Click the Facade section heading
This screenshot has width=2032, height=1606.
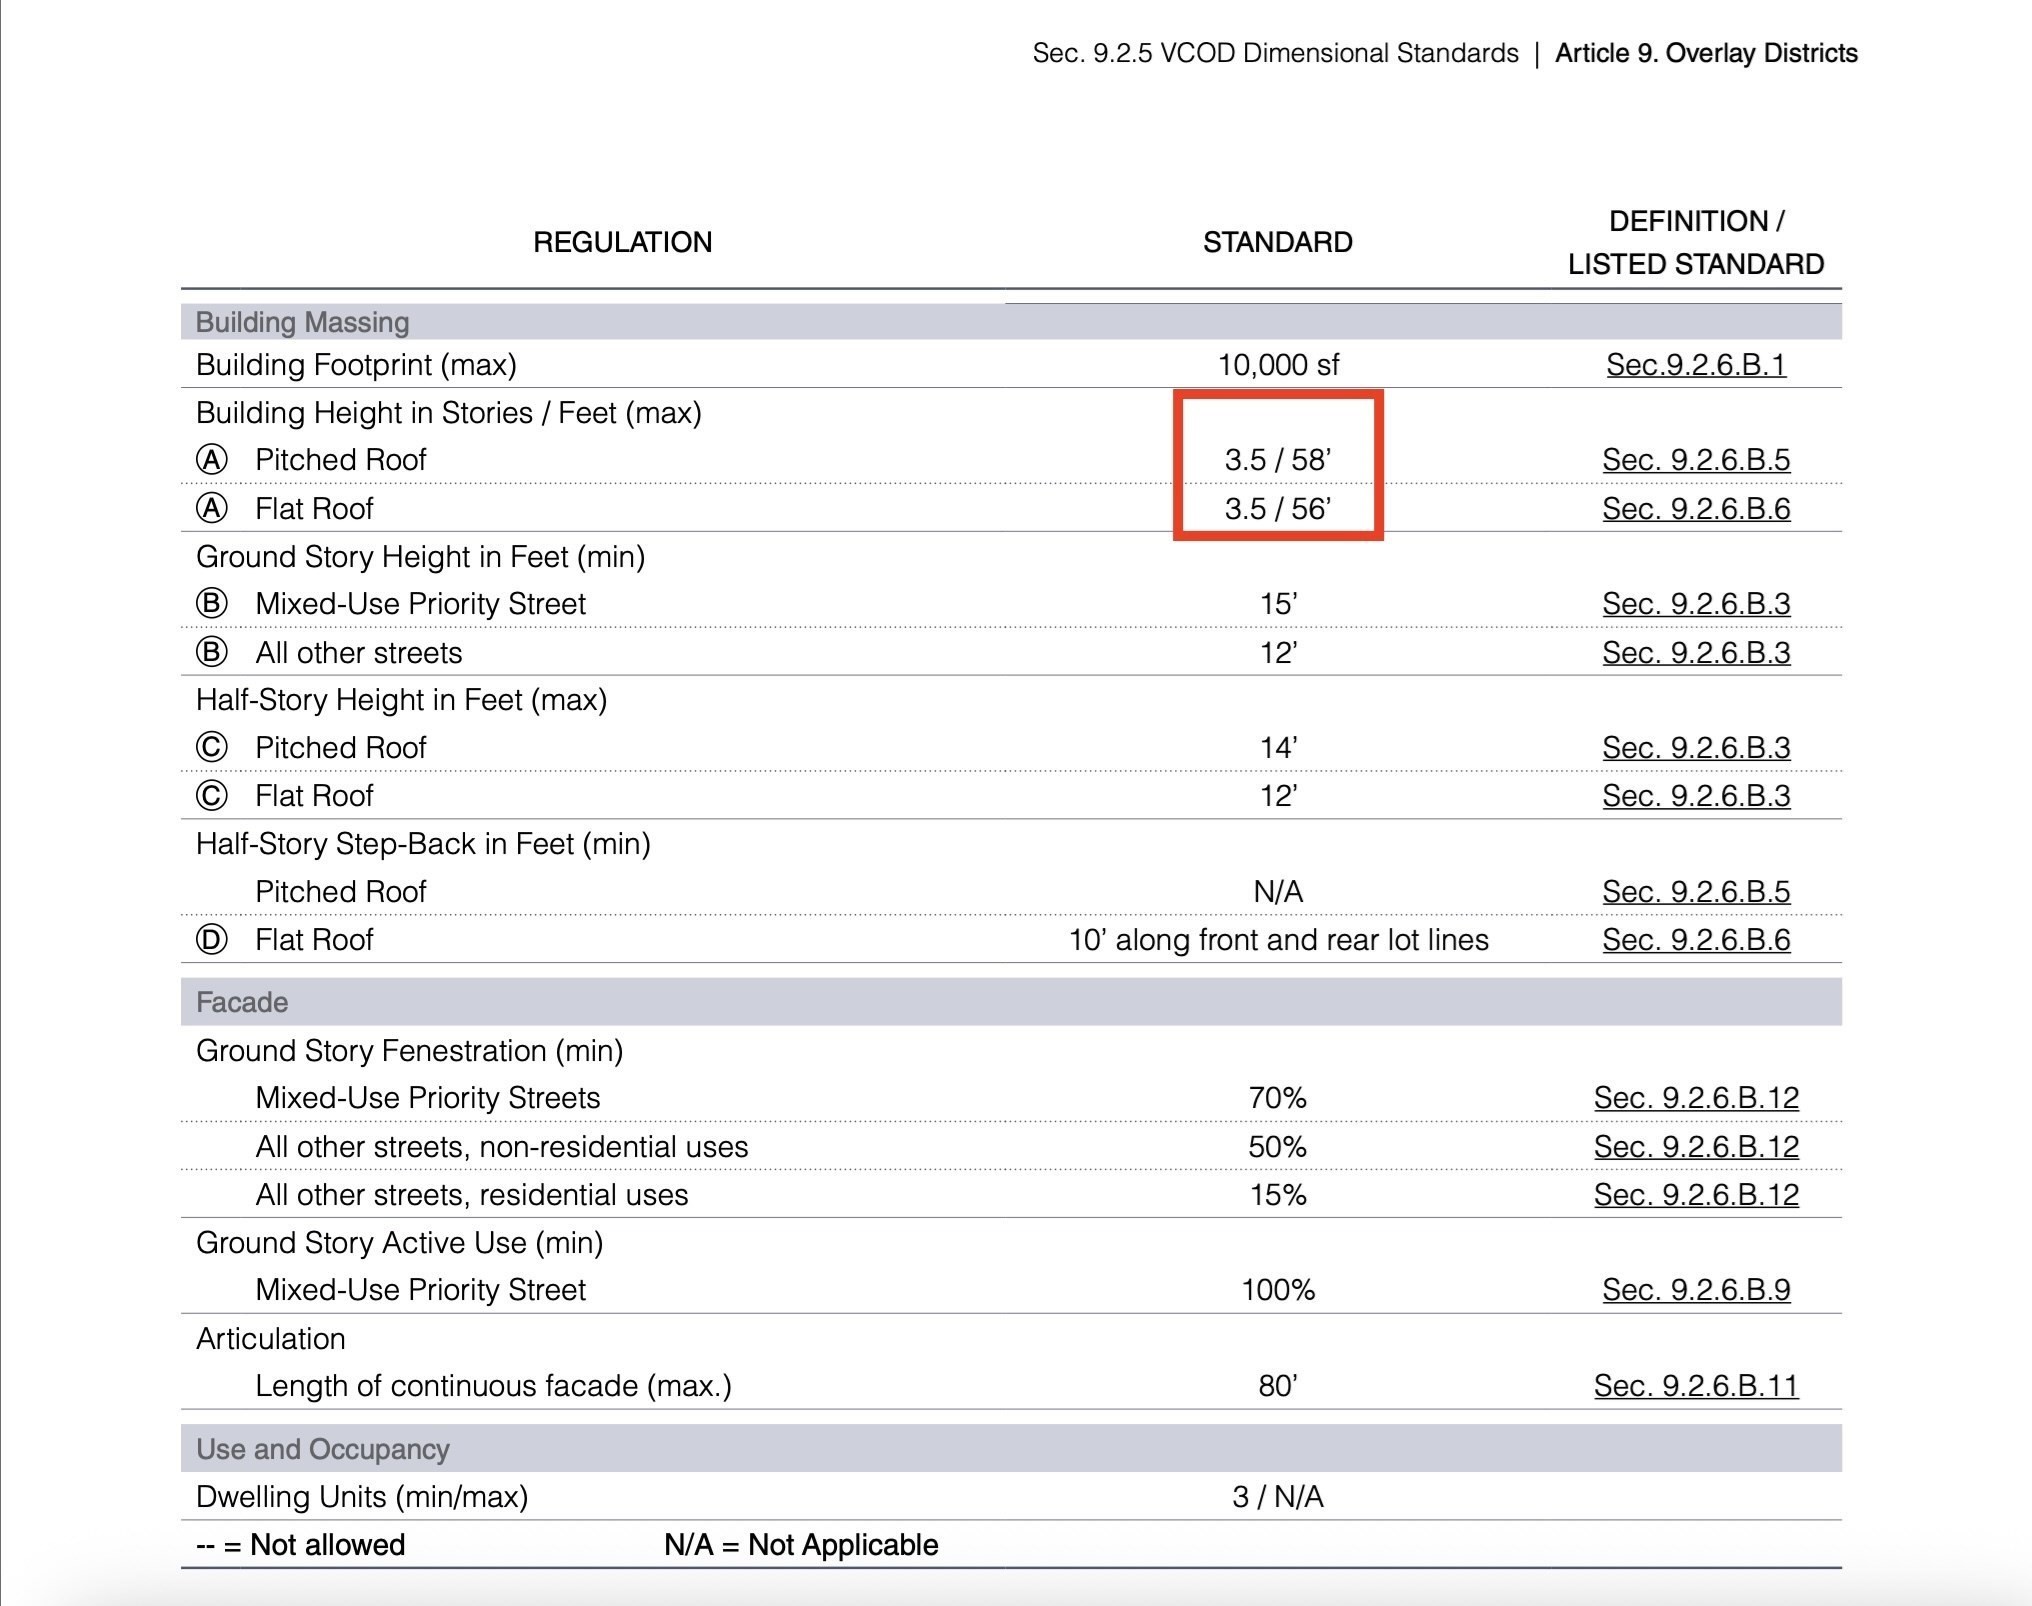point(242,1002)
